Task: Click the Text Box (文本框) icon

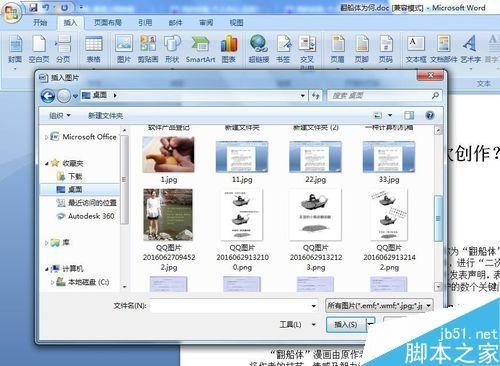Action: point(416,49)
